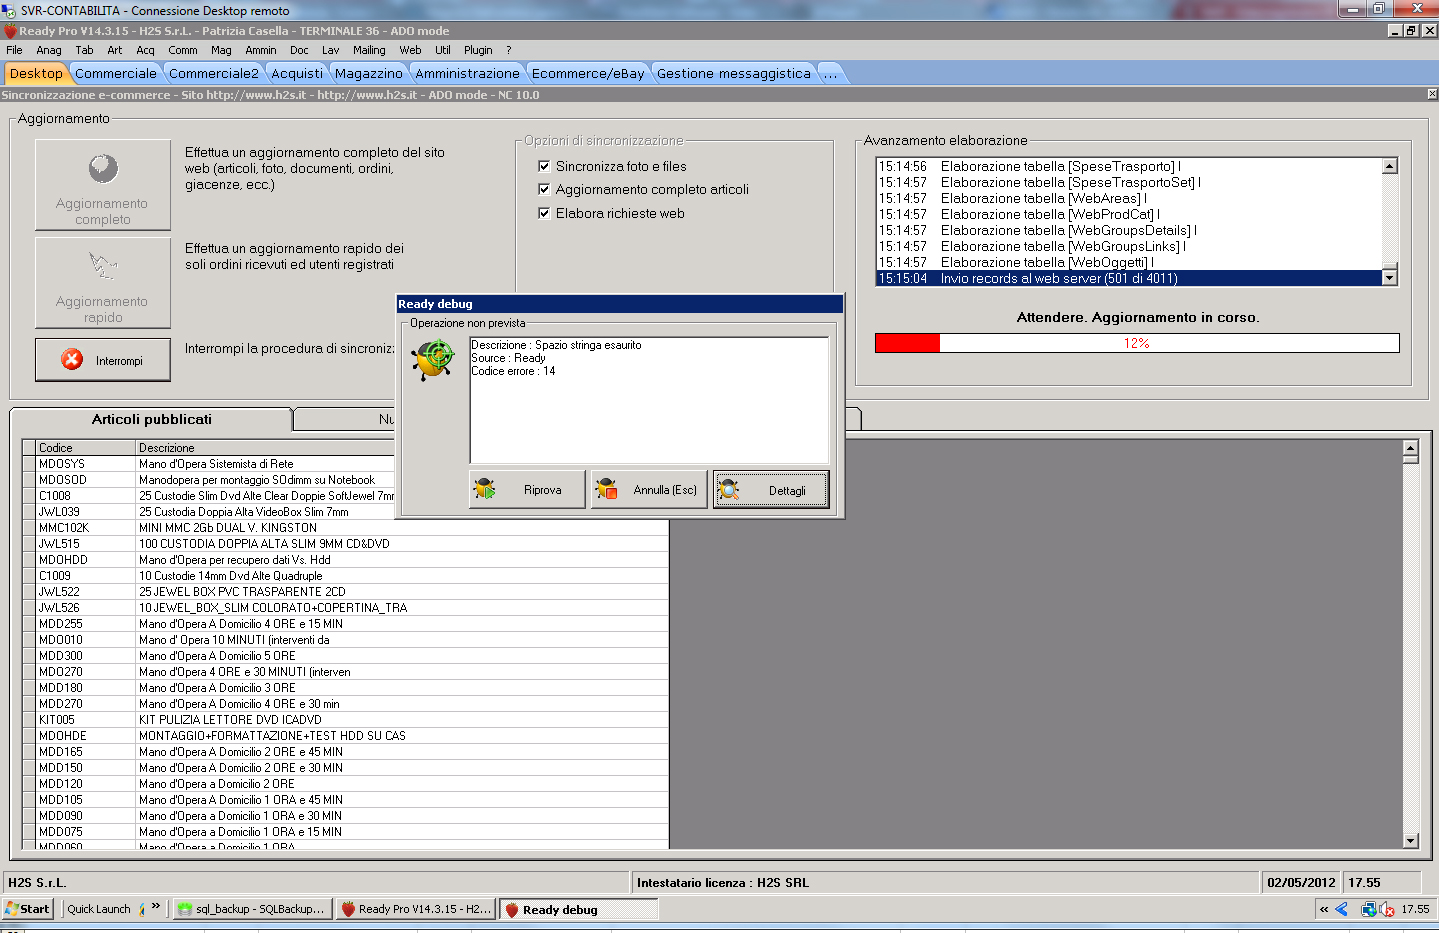1439x933 pixels.
Task: Open the Windows Start menu
Action: pyautogui.click(x=27, y=909)
